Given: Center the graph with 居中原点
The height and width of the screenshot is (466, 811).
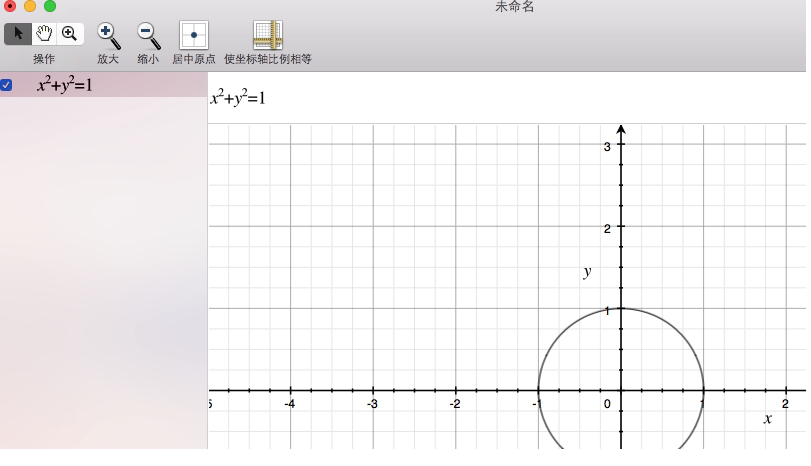Looking at the screenshot, I should tap(193, 35).
